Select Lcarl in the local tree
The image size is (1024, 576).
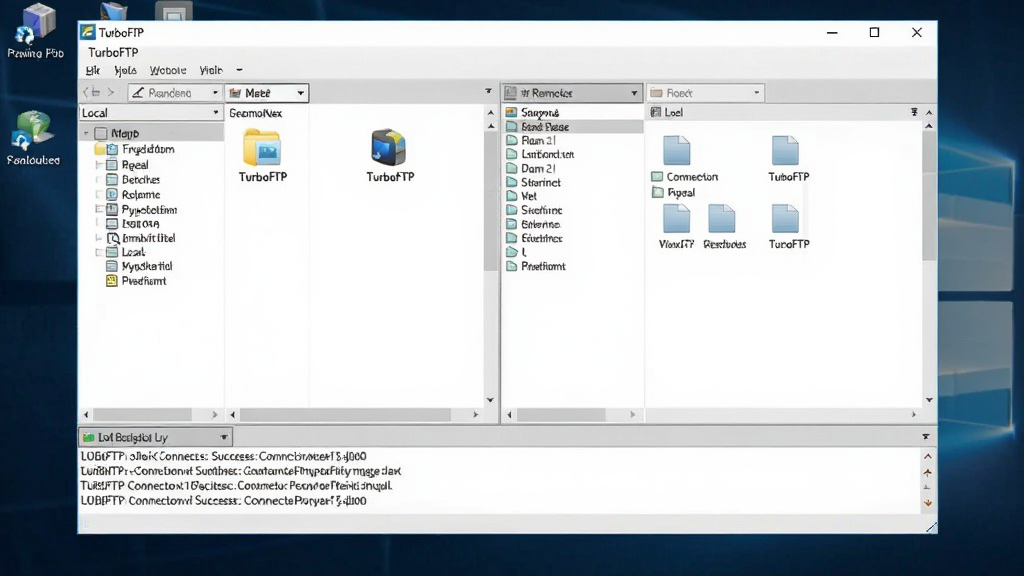133,252
